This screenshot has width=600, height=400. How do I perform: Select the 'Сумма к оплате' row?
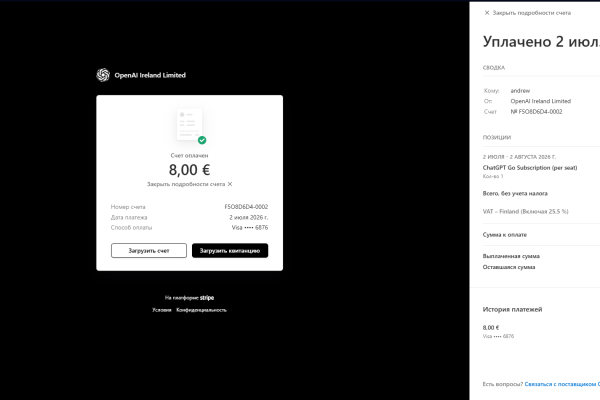click(x=505, y=235)
